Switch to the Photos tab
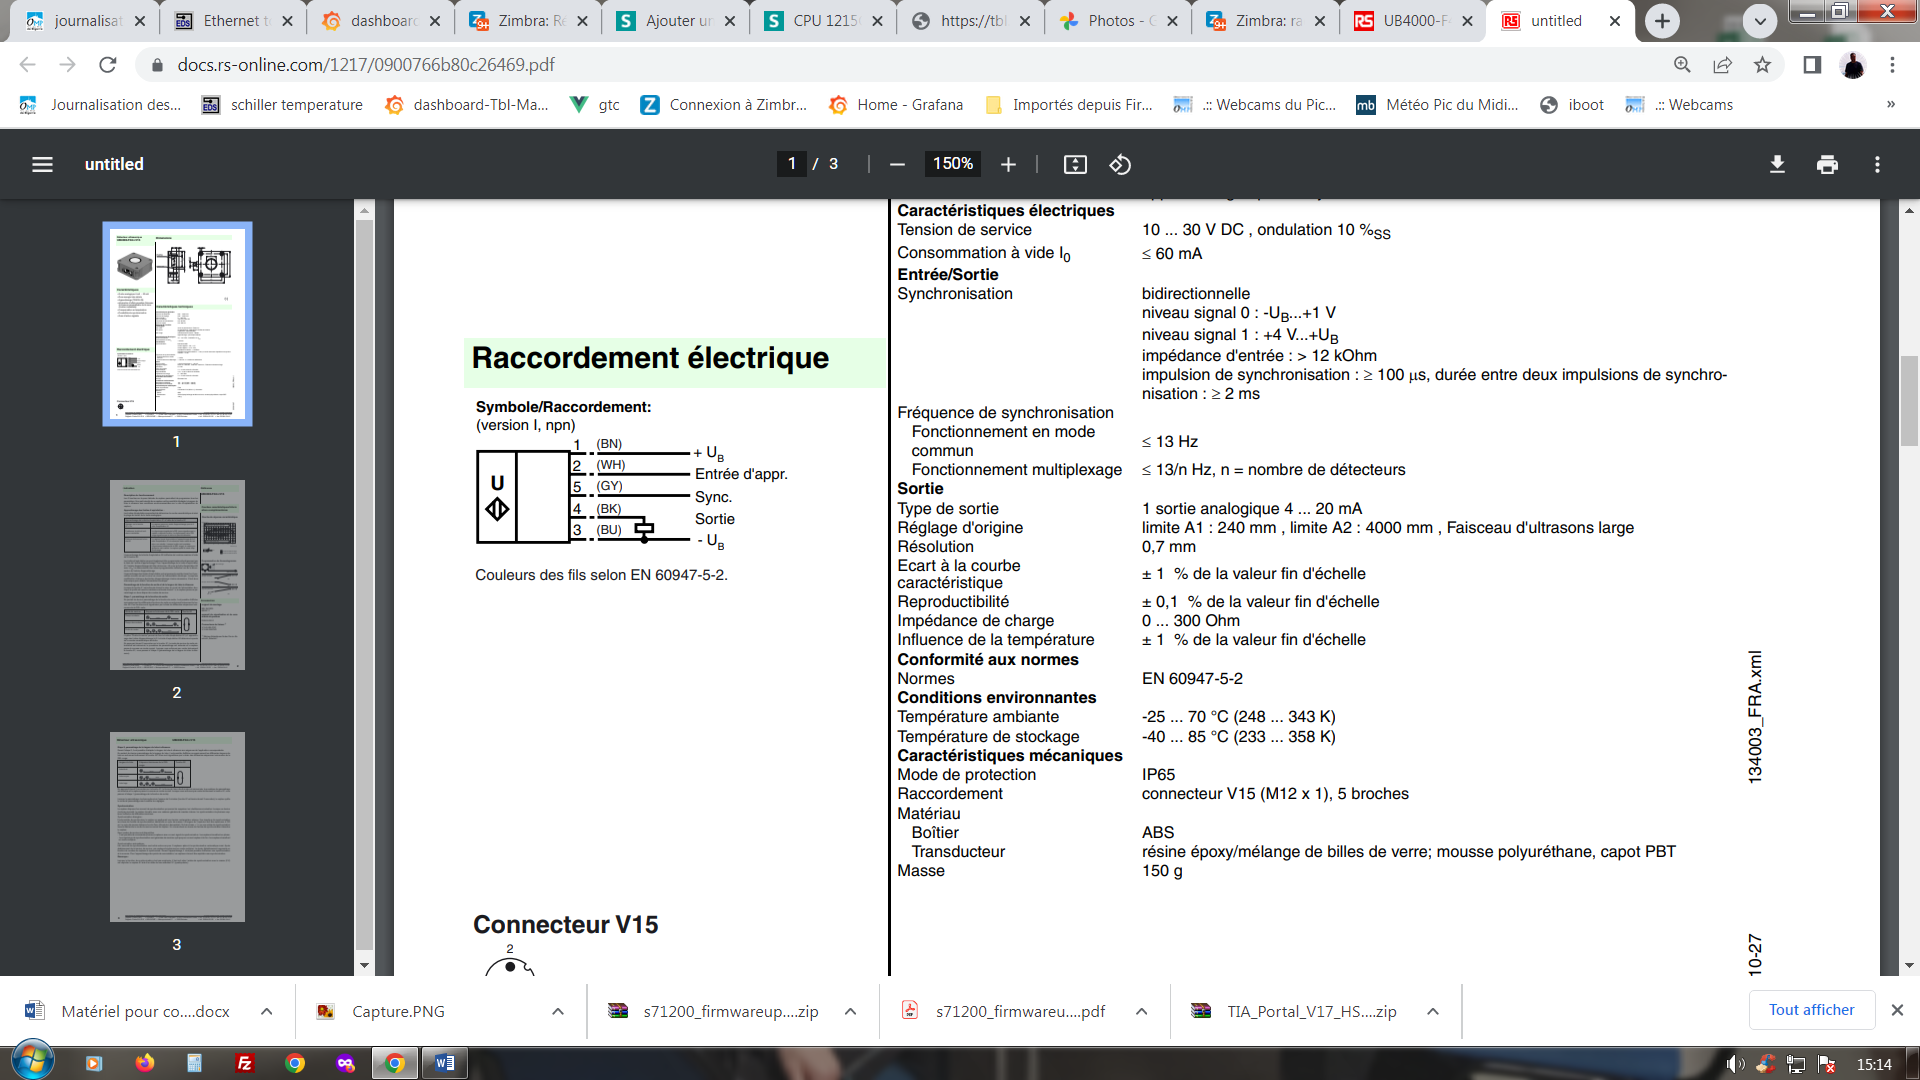The width and height of the screenshot is (1920, 1080). click(1110, 20)
